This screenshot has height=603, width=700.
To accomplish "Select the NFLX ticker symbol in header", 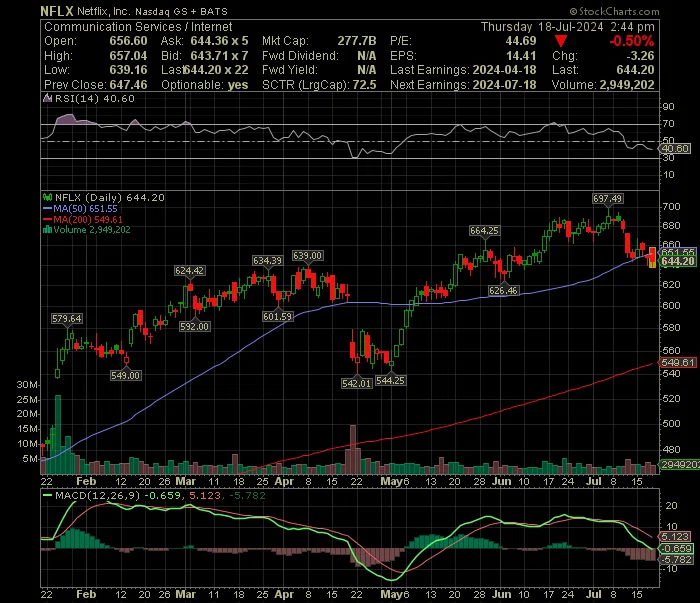I will pos(57,11).
